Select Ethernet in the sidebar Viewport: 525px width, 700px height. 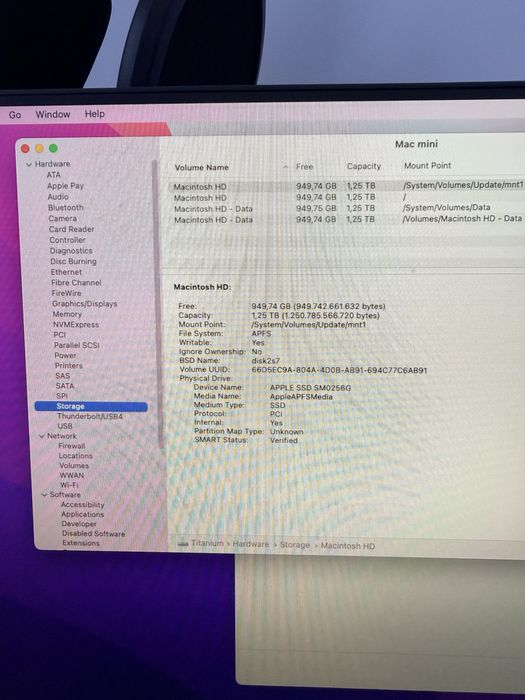pyautogui.click(x=66, y=272)
